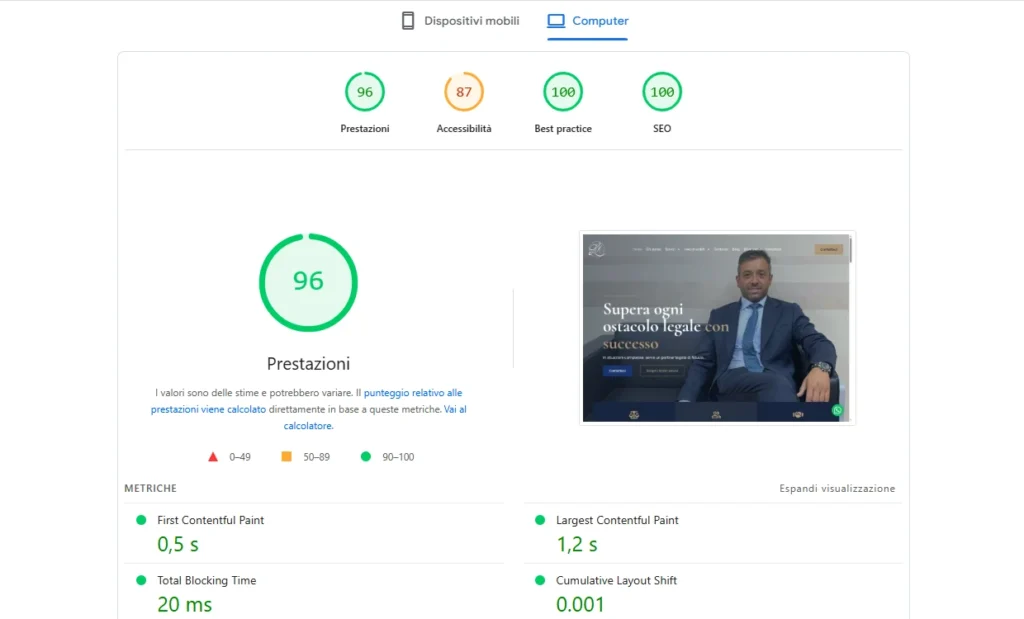1024x619 pixels.
Task: Open the punteggio relativo alle prestazioni link
Action: tap(413, 393)
